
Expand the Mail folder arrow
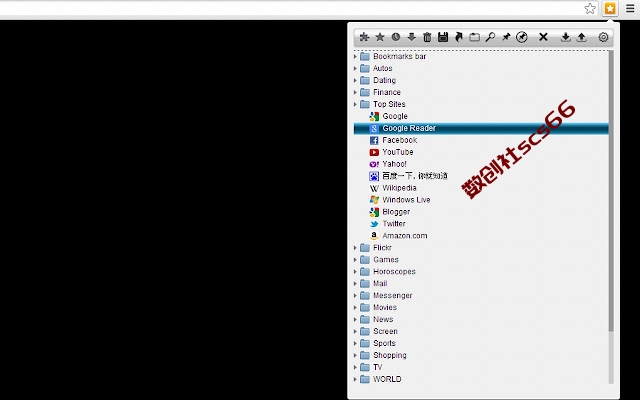click(x=355, y=284)
